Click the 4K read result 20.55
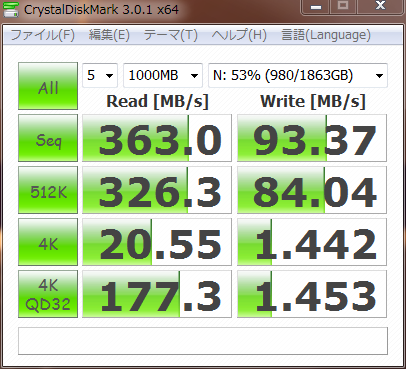 pos(157,242)
